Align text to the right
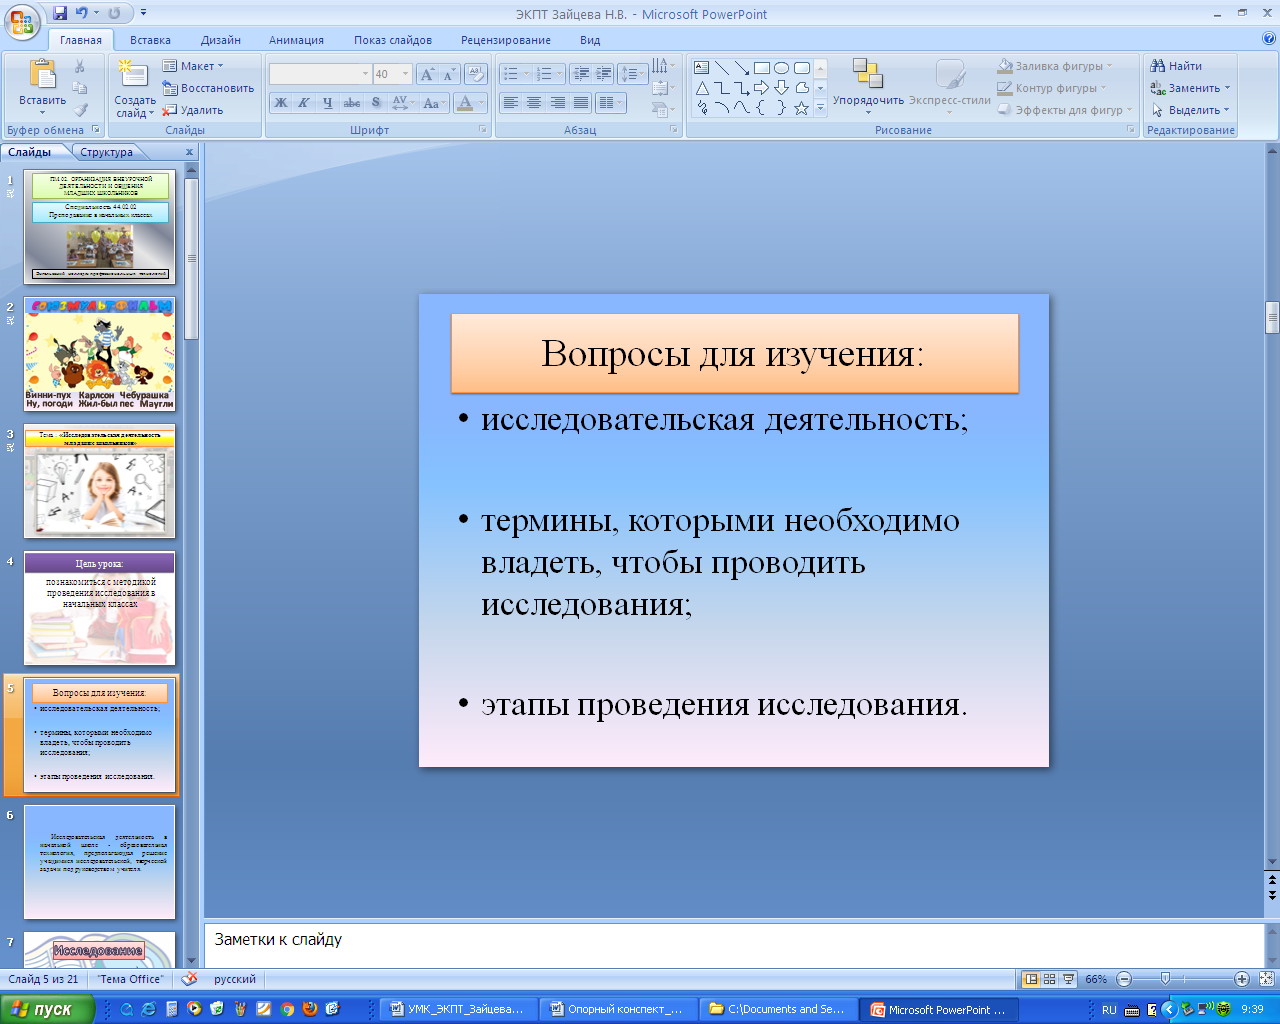The height and width of the screenshot is (1024, 1280). click(x=557, y=103)
